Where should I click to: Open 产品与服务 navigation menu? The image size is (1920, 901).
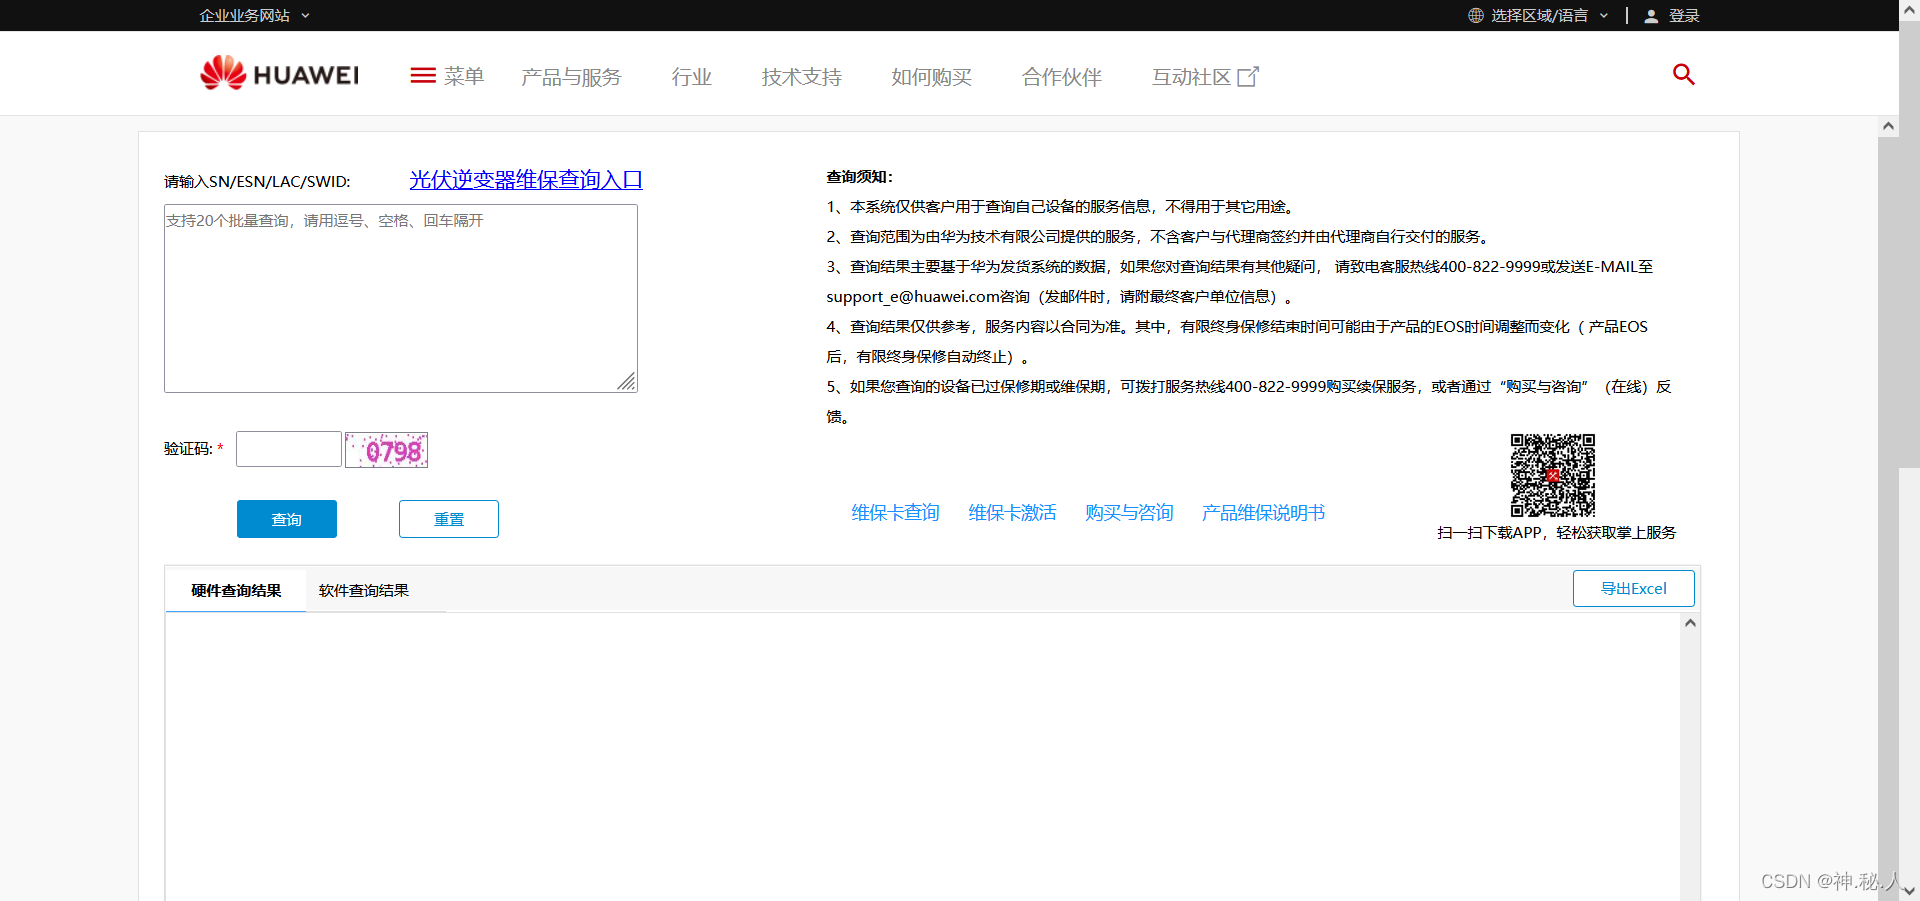click(x=571, y=77)
